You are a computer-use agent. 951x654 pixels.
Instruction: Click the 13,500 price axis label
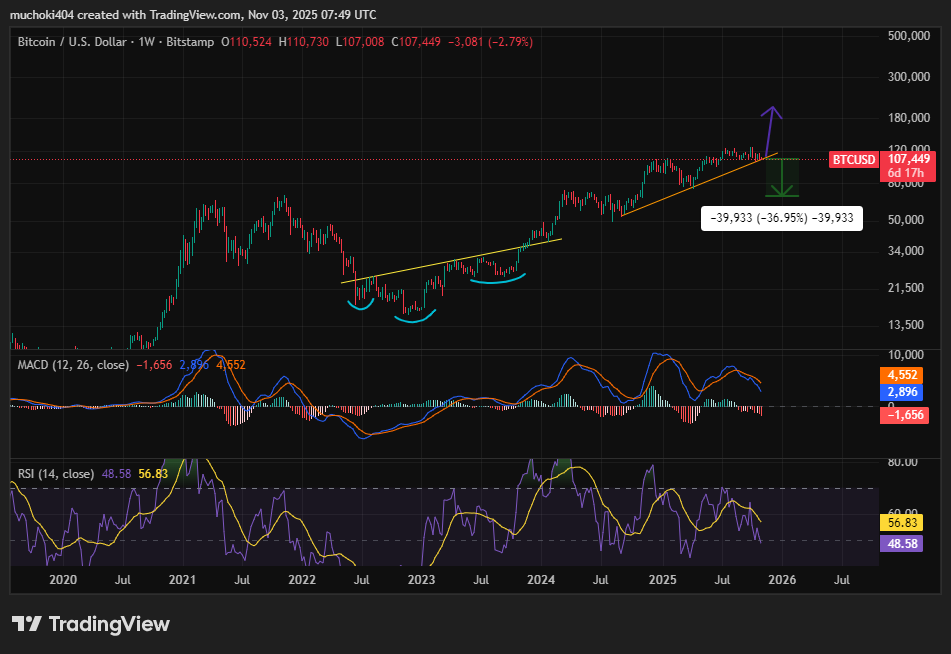(906, 325)
